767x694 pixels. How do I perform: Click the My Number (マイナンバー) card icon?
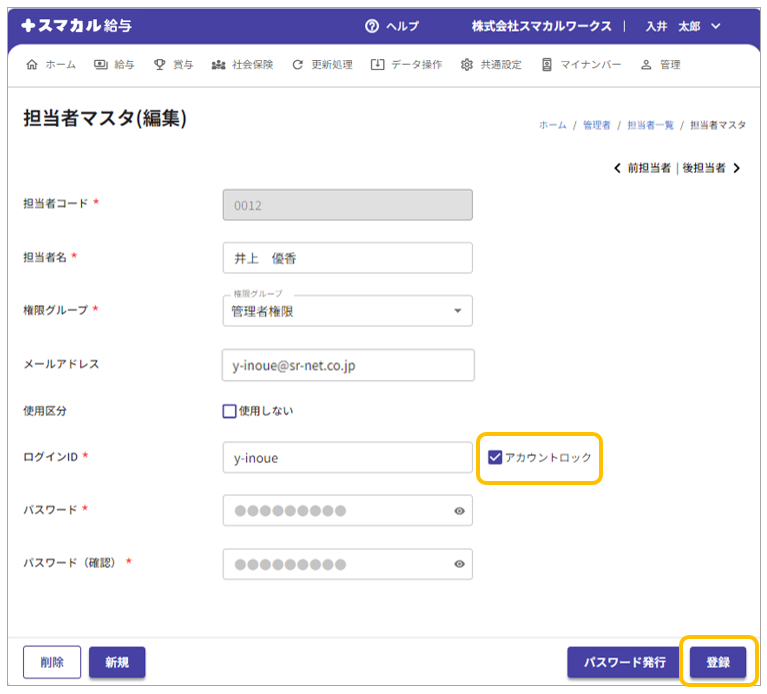tap(547, 65)
